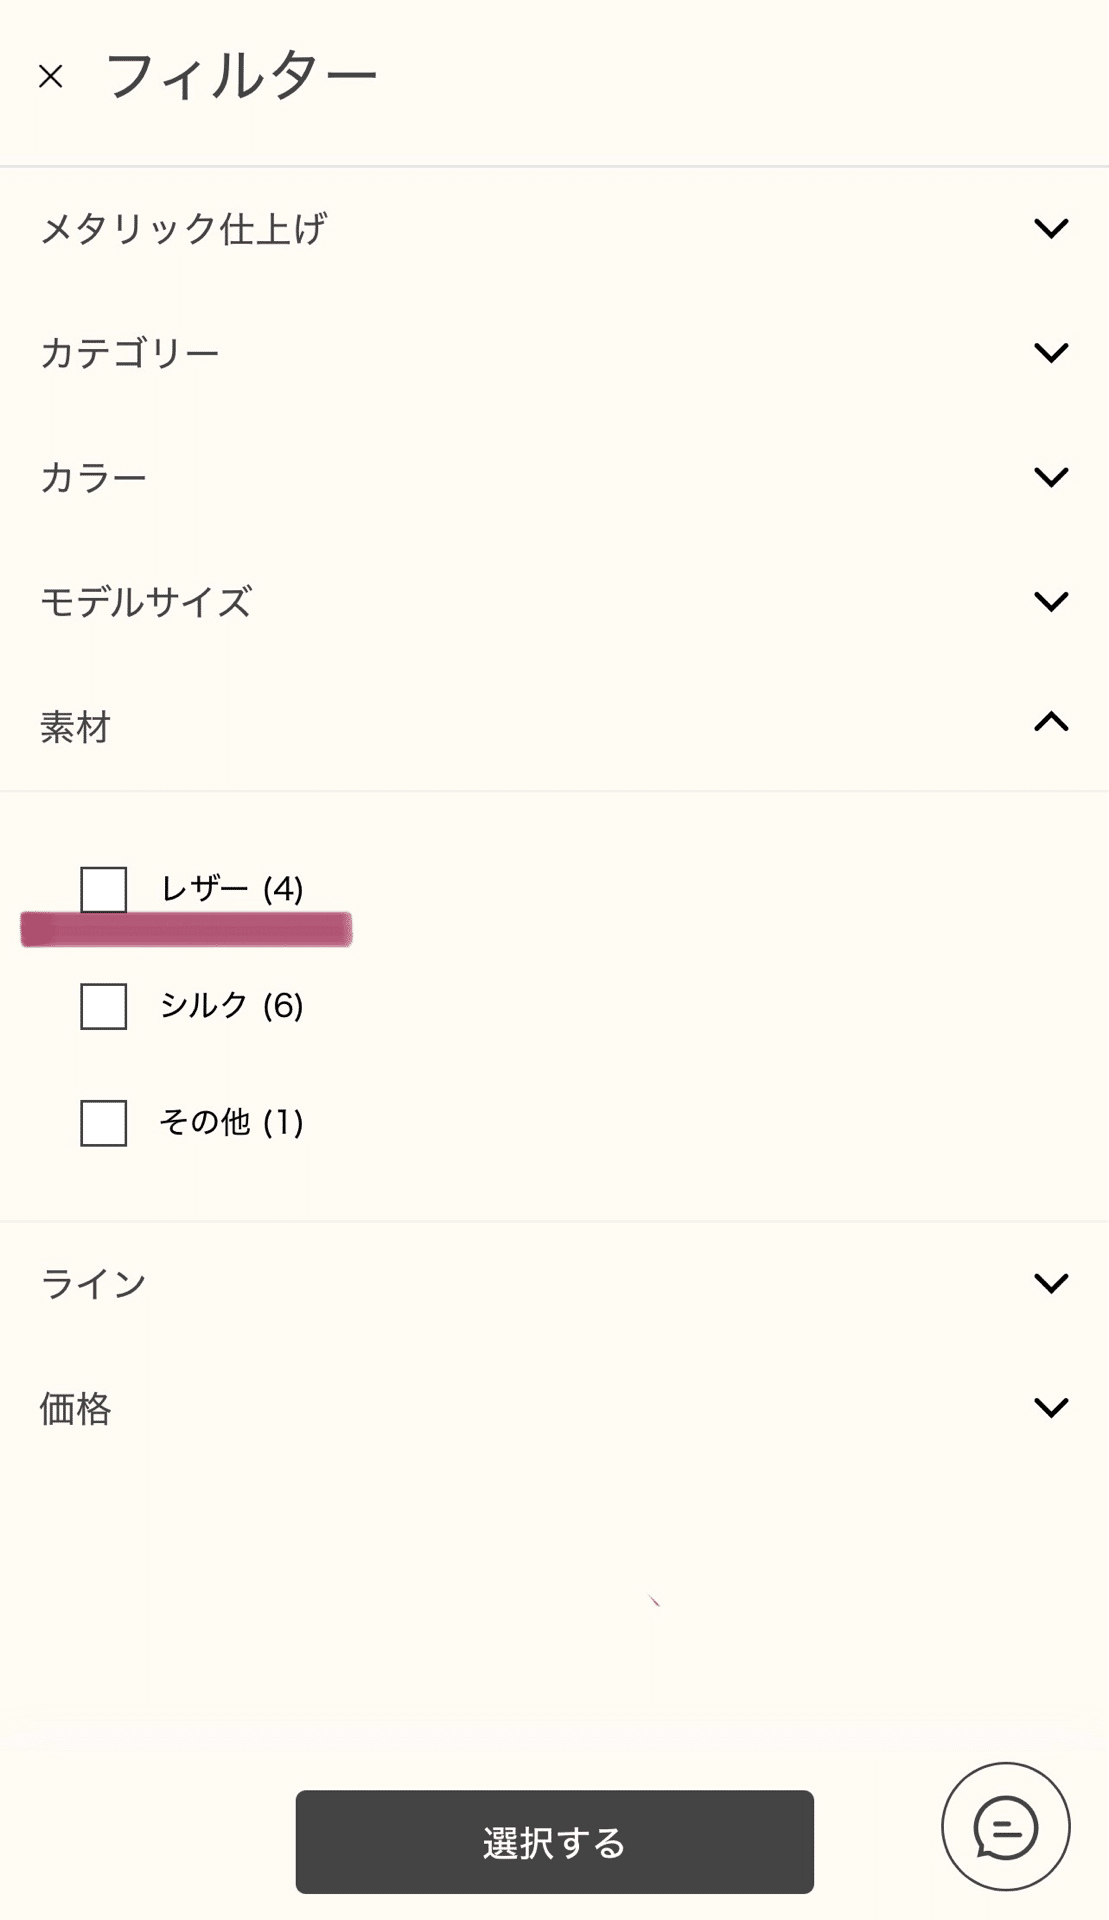Expand the 価格 filter chevron

[x=1051, y=1408]
